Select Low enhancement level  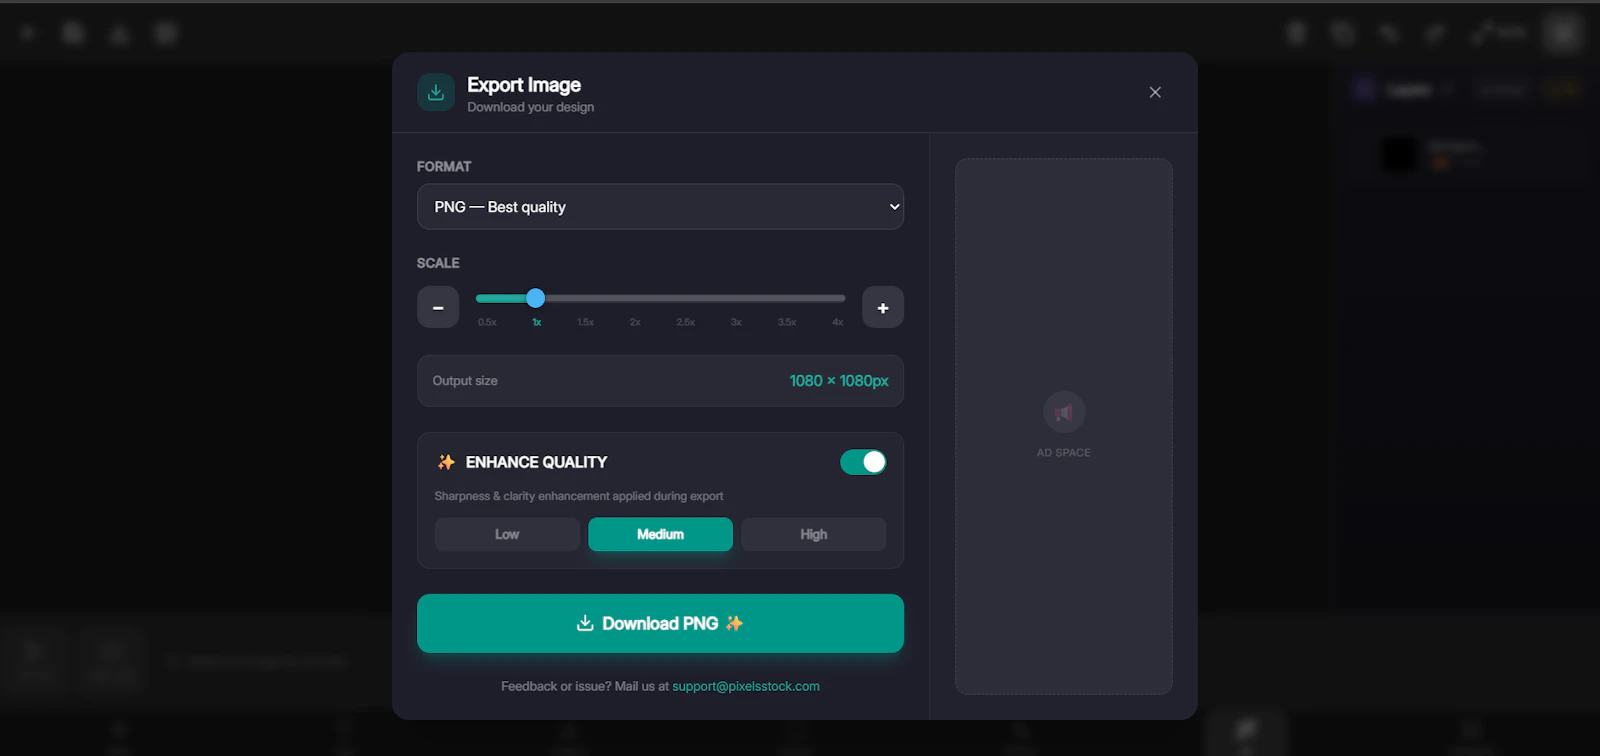tap(507, 534)
